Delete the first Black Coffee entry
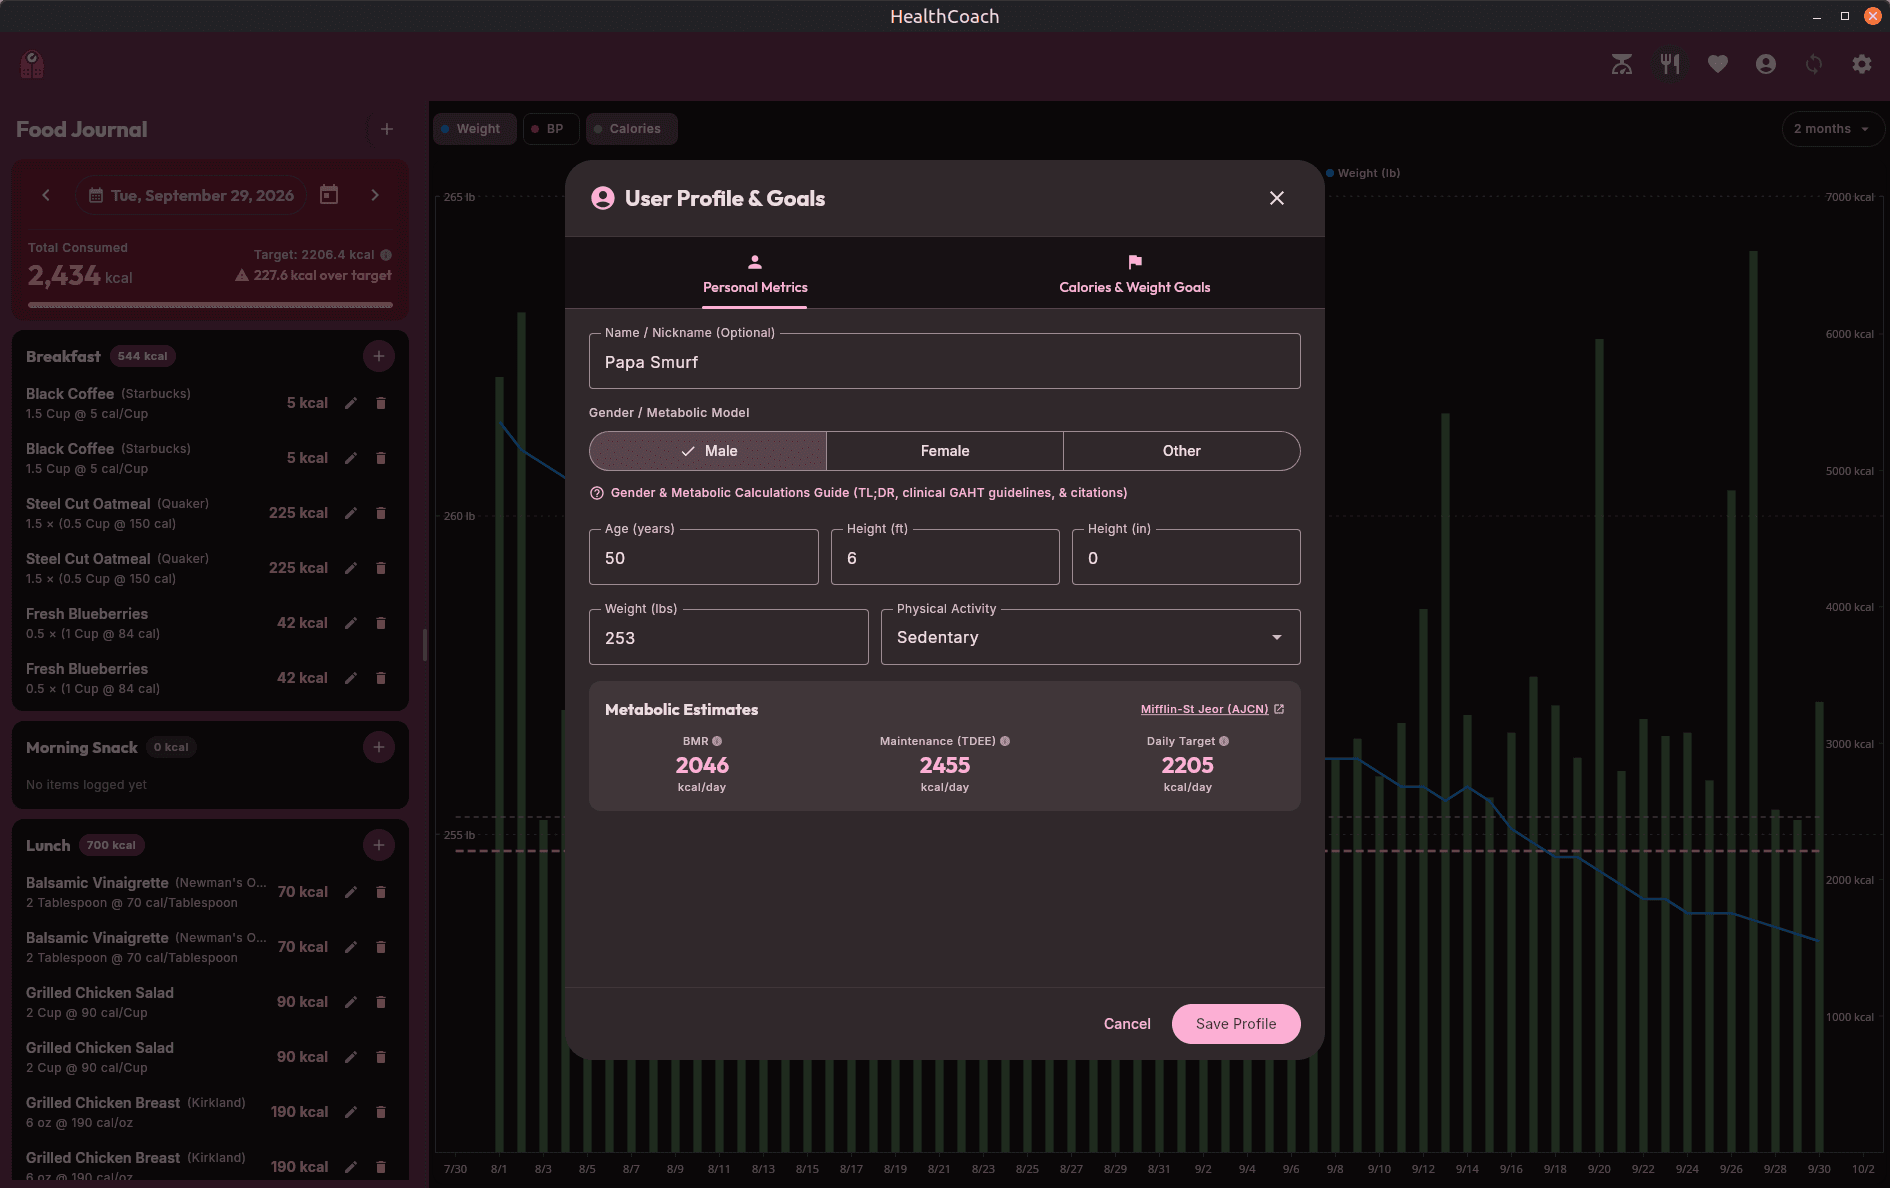The width and height of the screenshot is (1890, 1188). tap(381, 403)
